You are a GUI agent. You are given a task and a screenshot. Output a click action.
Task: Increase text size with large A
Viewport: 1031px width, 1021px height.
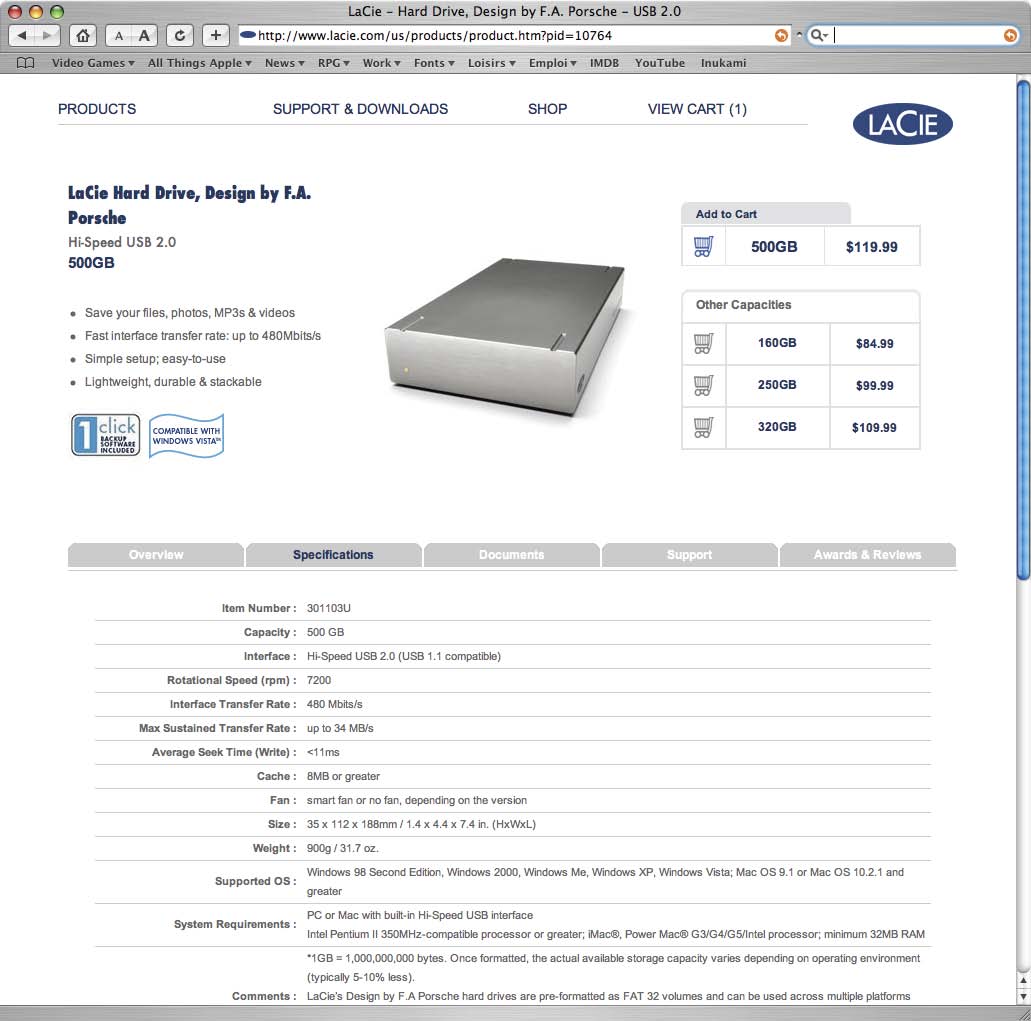[x=144, y=36]
